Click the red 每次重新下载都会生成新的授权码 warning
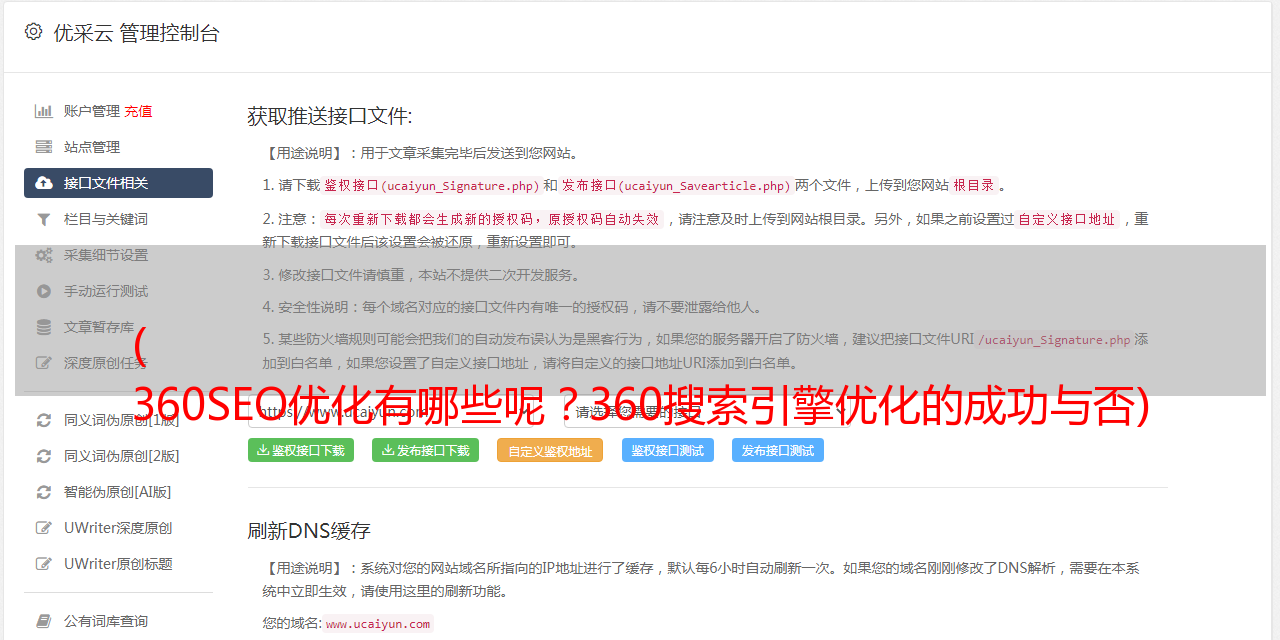 [492, 219]
